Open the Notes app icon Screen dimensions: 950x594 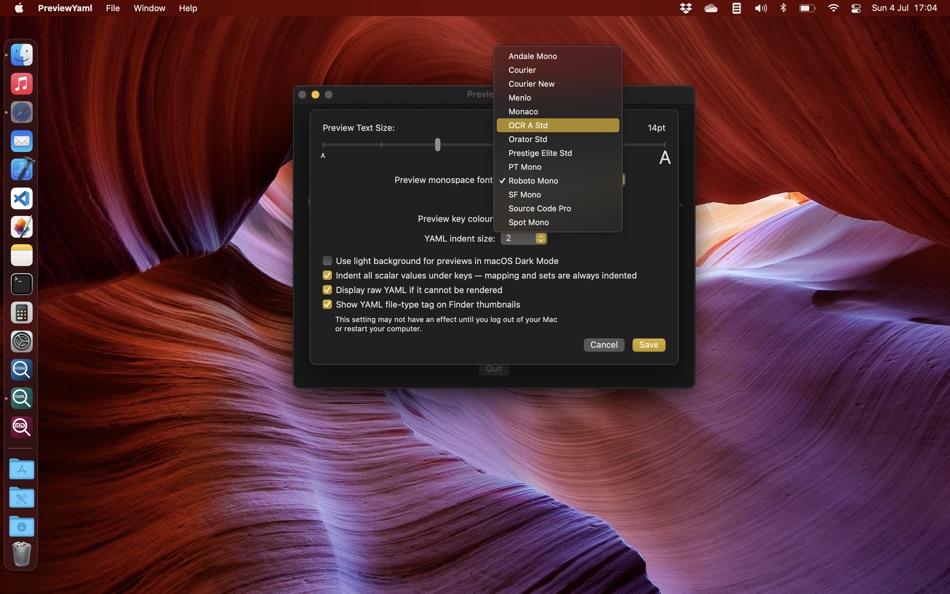click(x=22, y=255)
